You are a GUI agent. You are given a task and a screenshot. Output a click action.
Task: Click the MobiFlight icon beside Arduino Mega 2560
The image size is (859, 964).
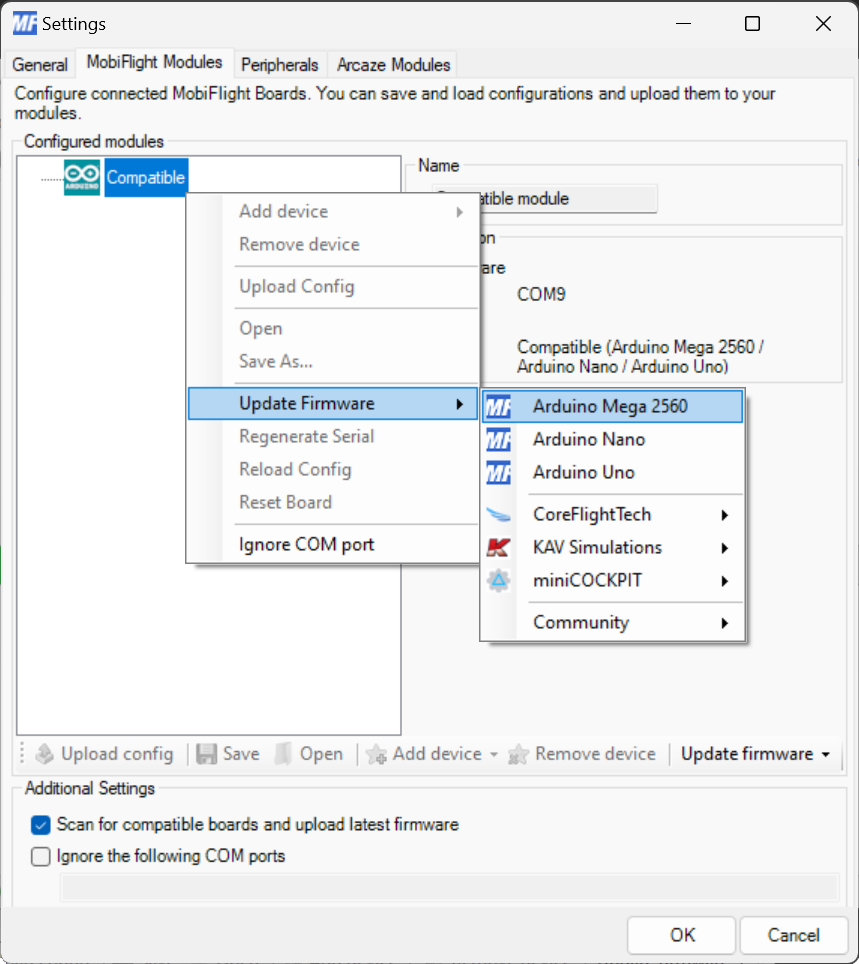(498, 407)
